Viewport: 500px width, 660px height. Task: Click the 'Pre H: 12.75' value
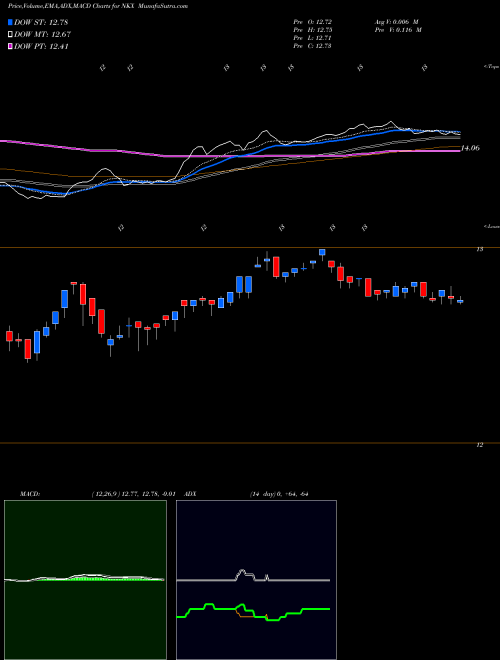(313, 30)
